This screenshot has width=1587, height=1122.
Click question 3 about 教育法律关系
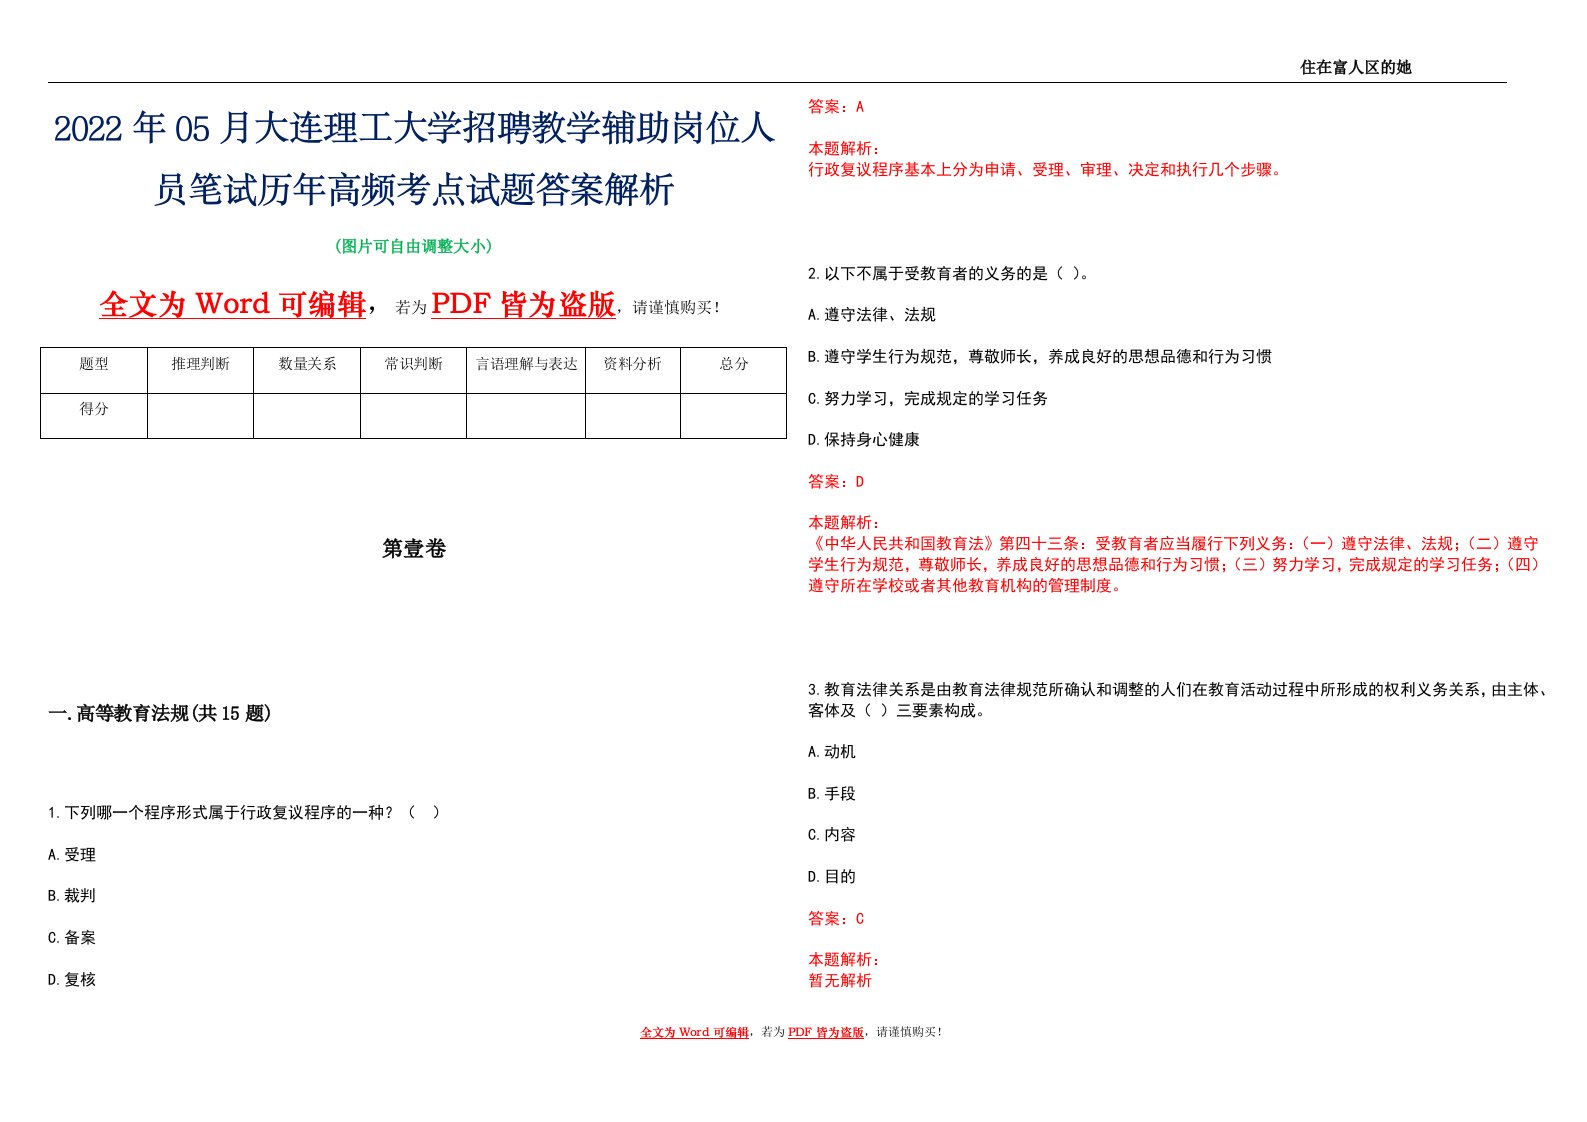coord(1178,700)
